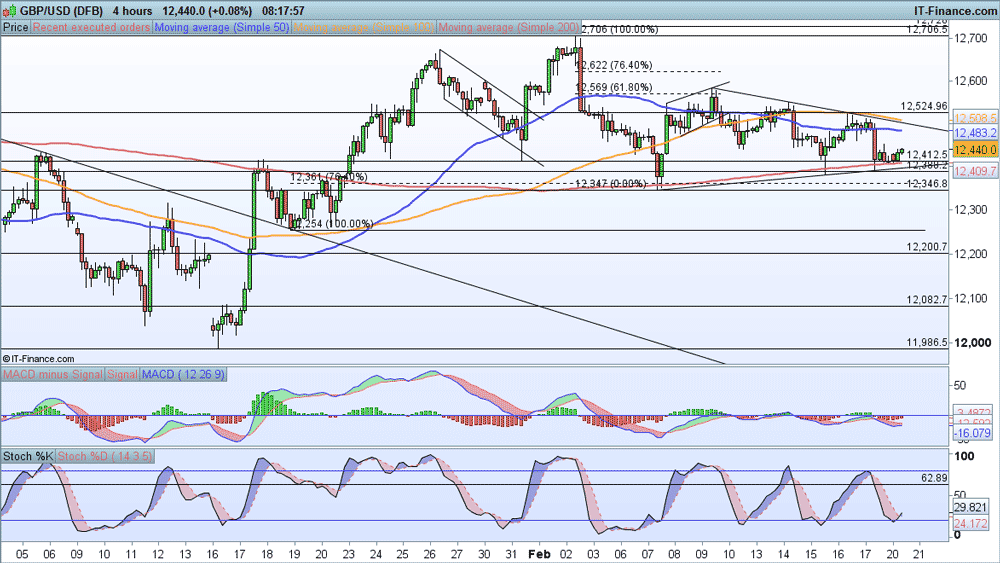
Task: Select the GBP/USD (DFB) instrument title
Action: point(63,11)
